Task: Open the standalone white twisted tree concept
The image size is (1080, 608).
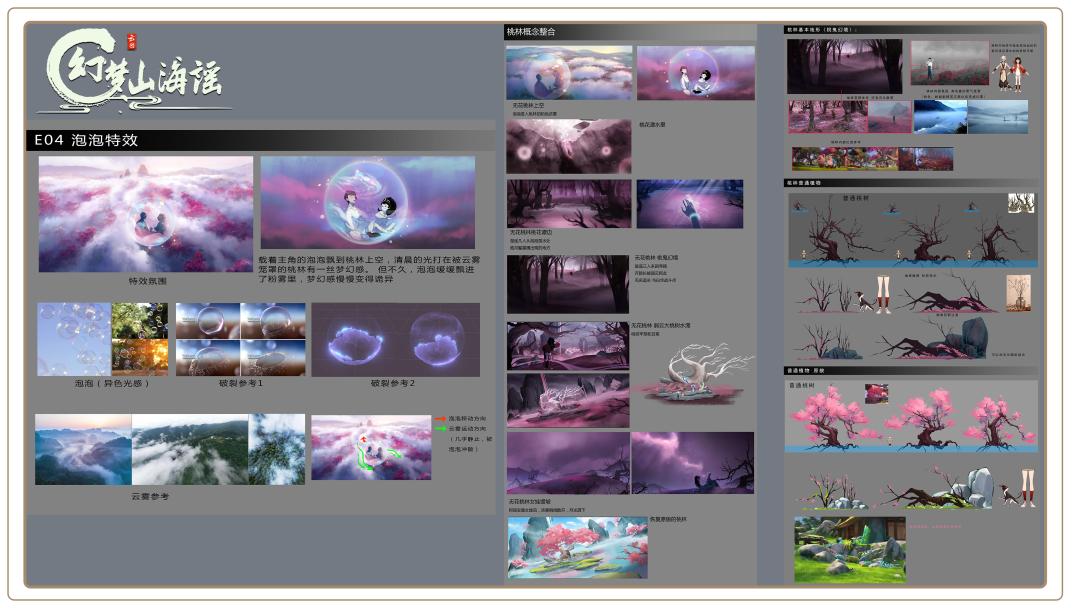Action: (x=697, y=374)
